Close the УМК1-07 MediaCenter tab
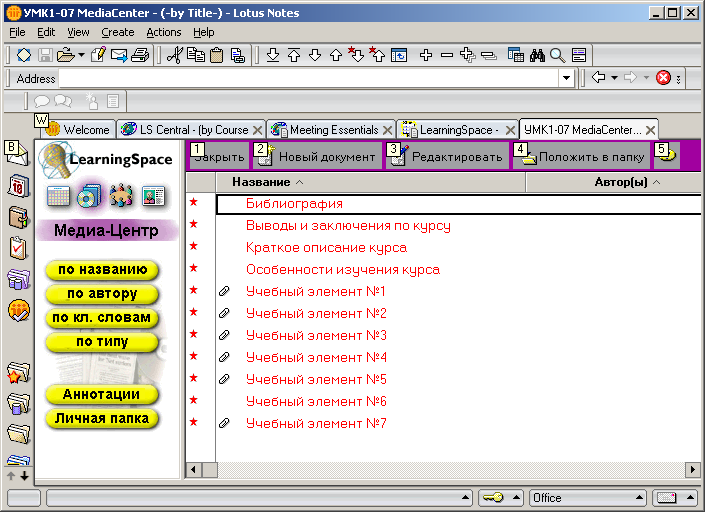 pos(650,130)
